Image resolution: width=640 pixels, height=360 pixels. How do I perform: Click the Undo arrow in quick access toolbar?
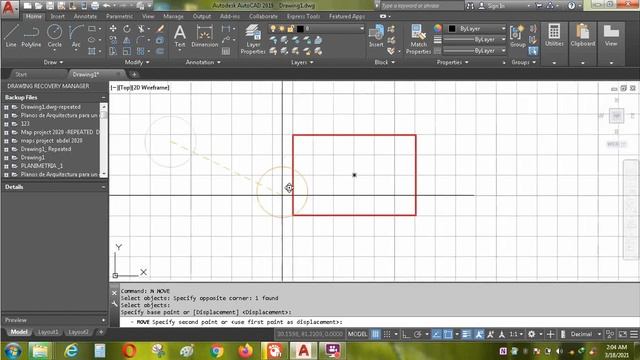pos(107,6)
